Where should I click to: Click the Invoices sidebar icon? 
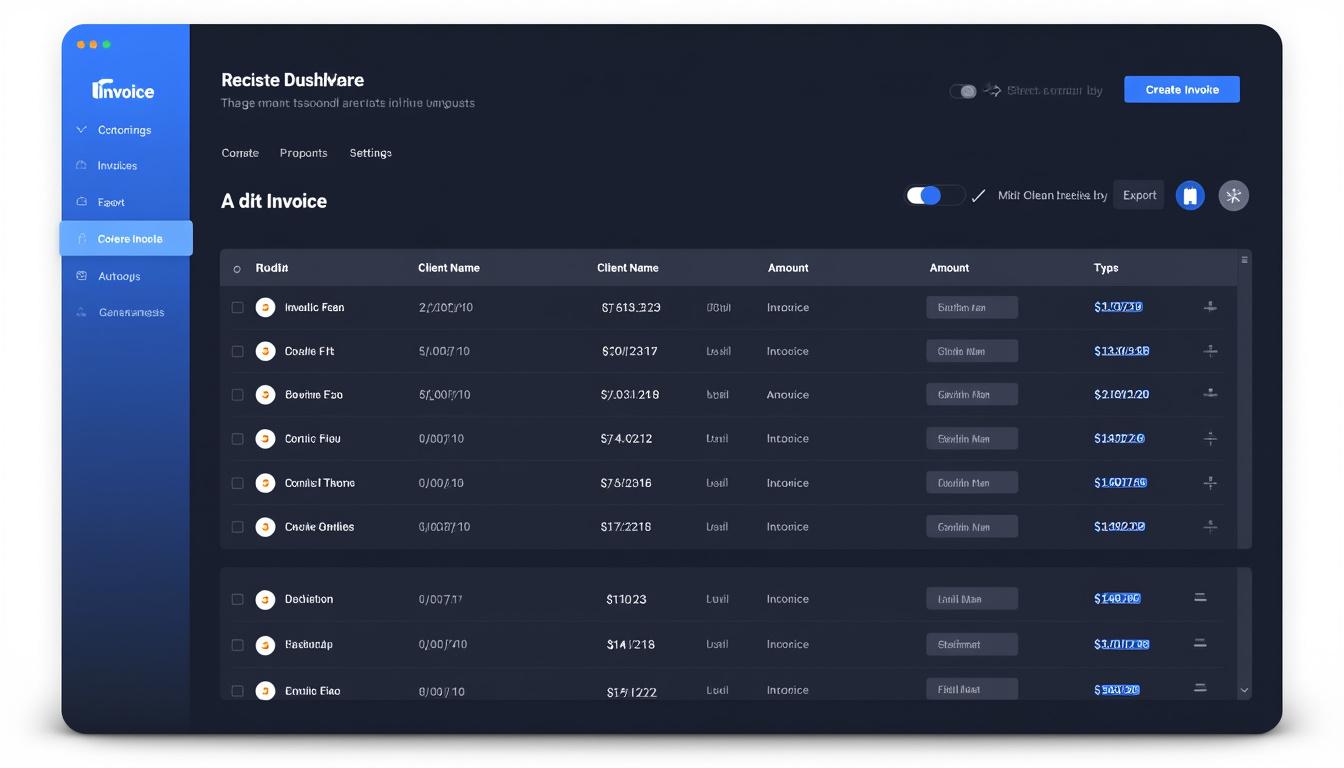(x=81, y=166)
